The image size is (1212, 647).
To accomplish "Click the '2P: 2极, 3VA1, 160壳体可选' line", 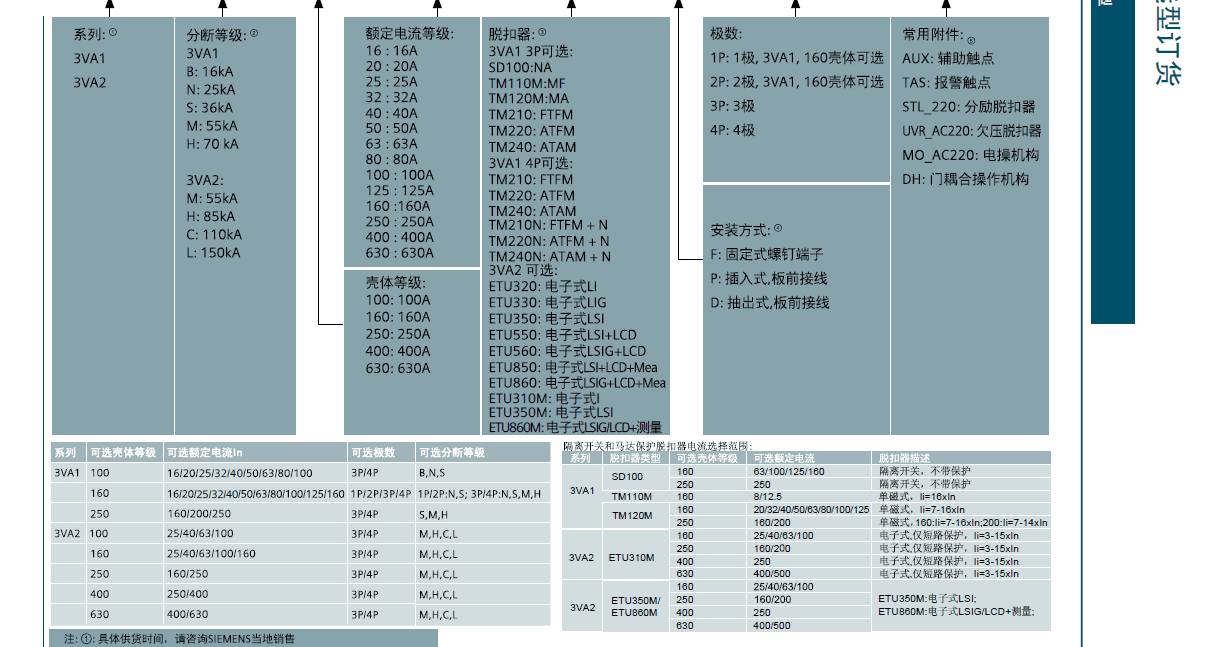I will (797, 82).
